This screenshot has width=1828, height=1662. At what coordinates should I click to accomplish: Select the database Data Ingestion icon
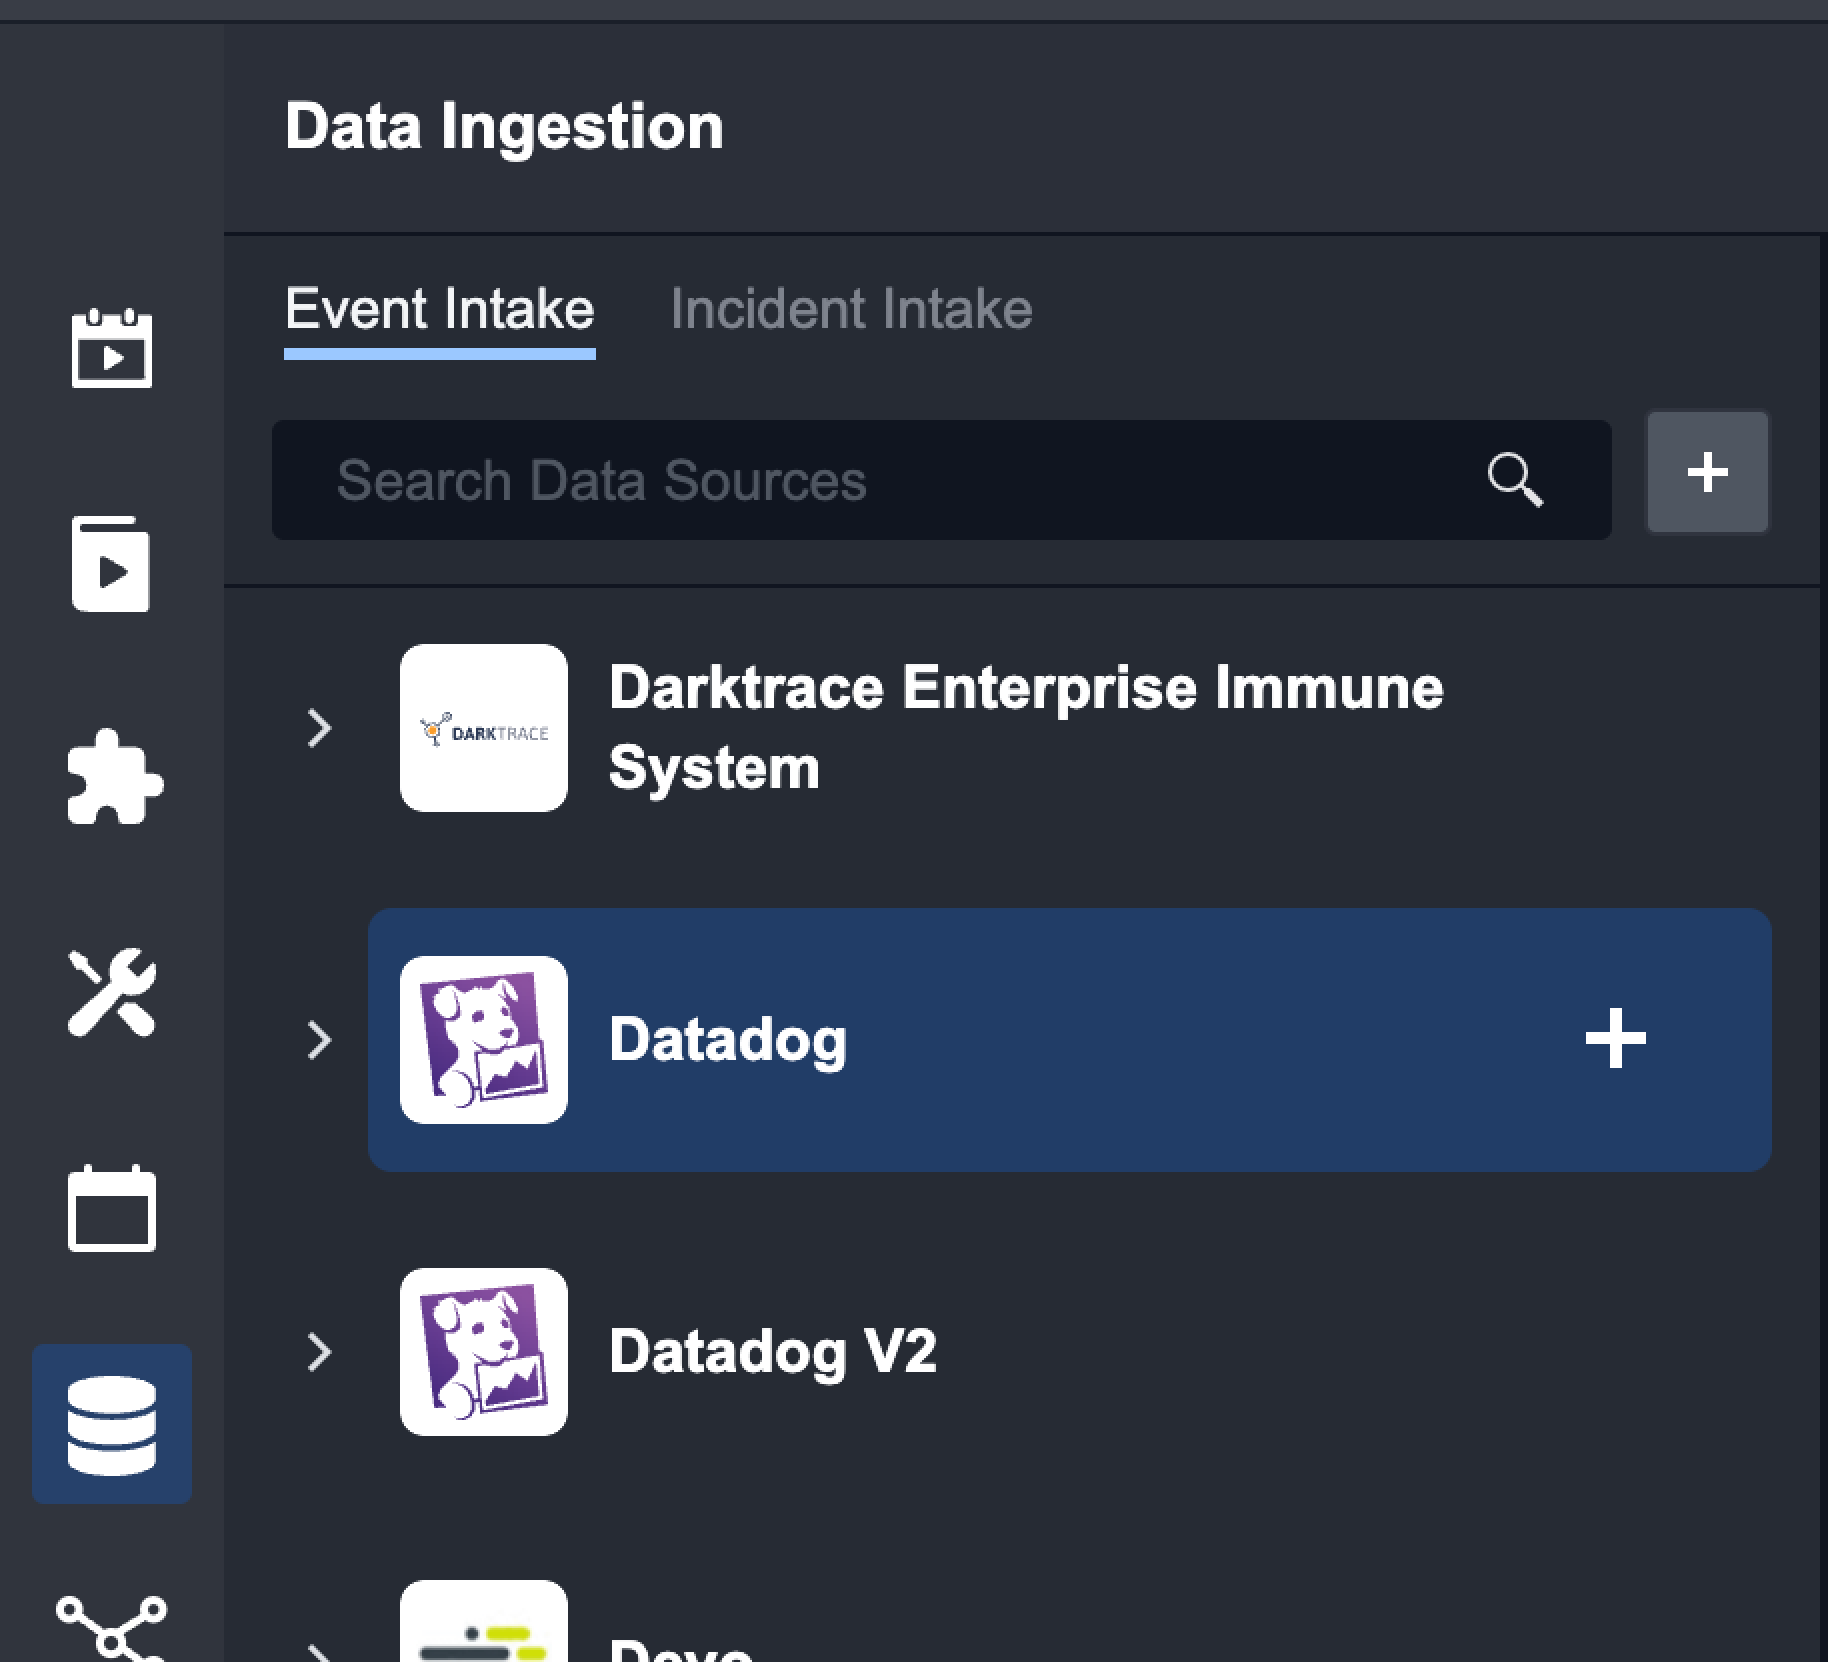click(x=112, y=1424)
